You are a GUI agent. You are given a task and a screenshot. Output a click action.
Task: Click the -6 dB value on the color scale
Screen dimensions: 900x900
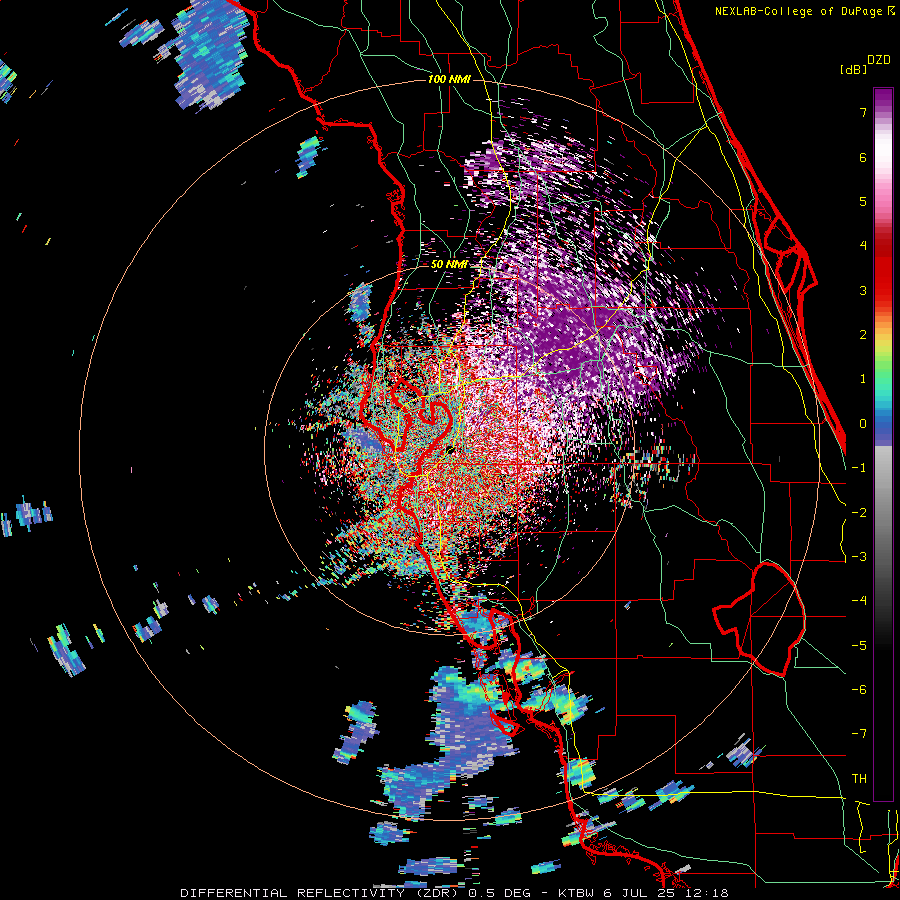pos(859,690)
